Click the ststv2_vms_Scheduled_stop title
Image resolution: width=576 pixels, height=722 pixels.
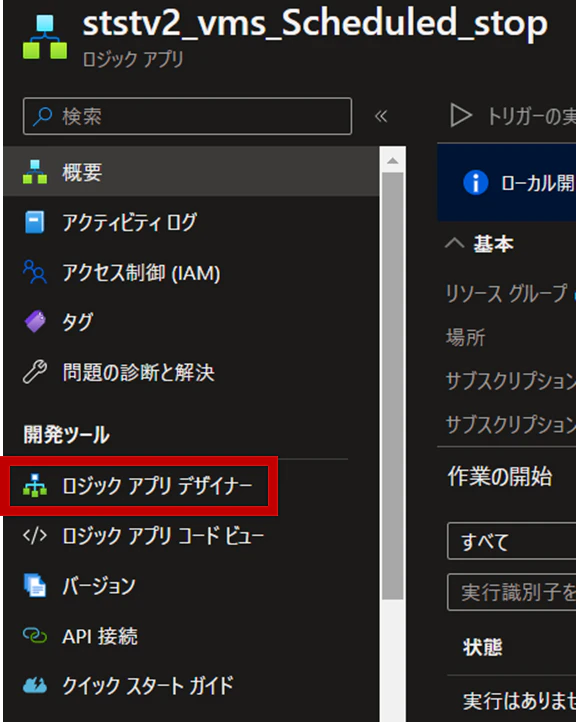(315, 23)
